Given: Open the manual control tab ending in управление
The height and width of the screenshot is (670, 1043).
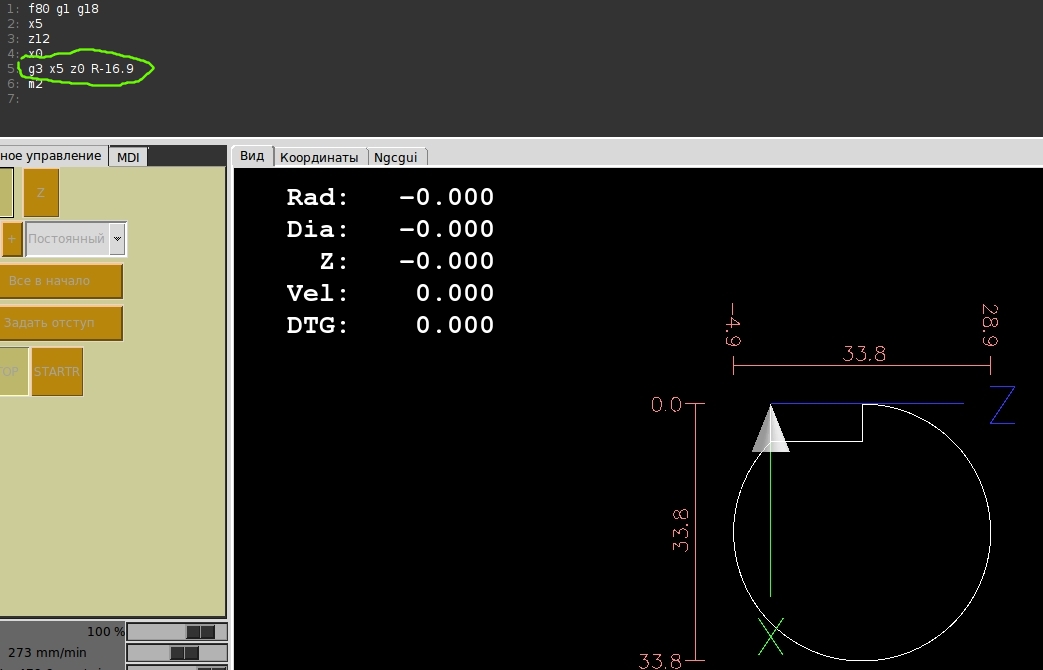Looking at the screenshot, I should pyautogui.click(x=51, y=156).
